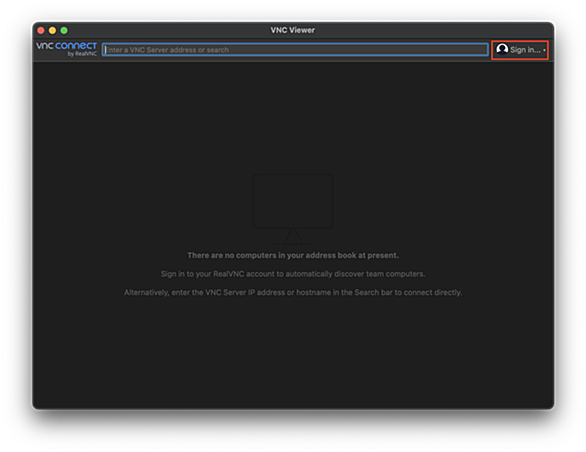Click the 'no computers in your address book' message
Image resolution: width=586 pixels, height=452 pixels.
coord(293,255)
